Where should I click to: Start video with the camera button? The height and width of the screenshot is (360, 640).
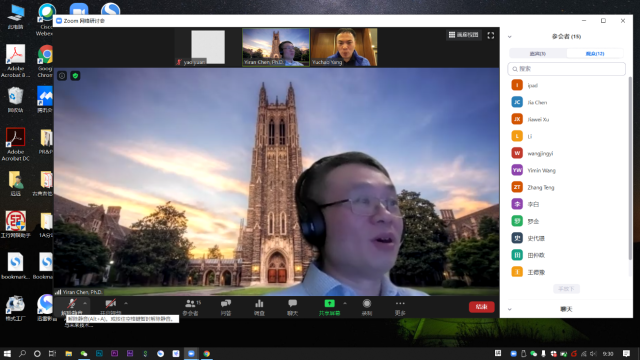tap(111, 307)
